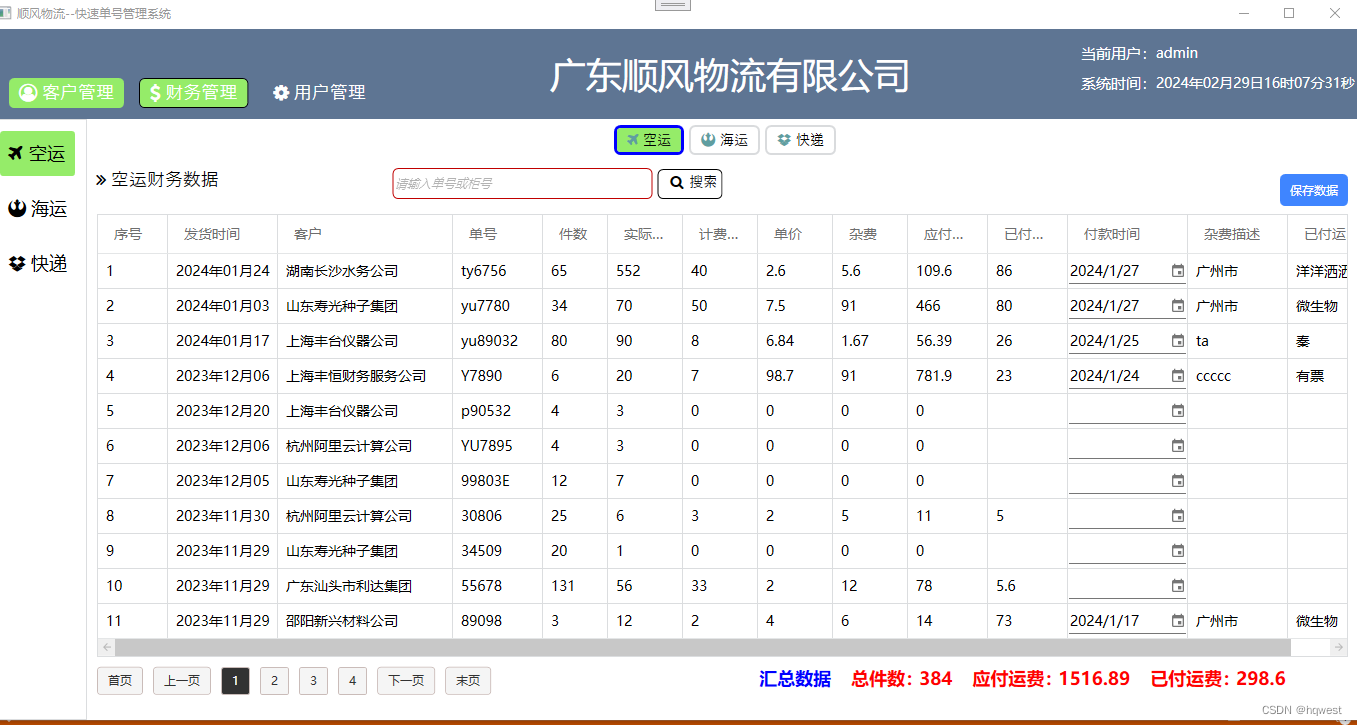Toggle the top 空运 filter button
1357x725 pixels.
[648, 140]
